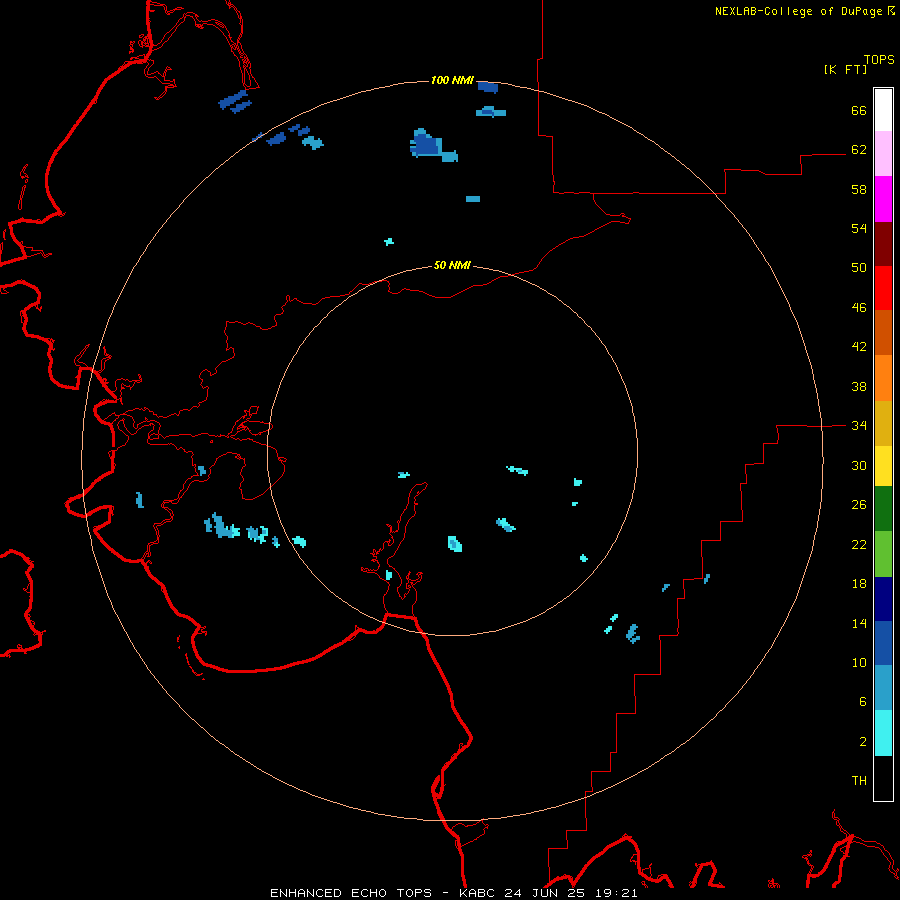The width and height of the screenshot is (900, 900).
Task: Click the 62 scale value
Action: tap(859, 150)
